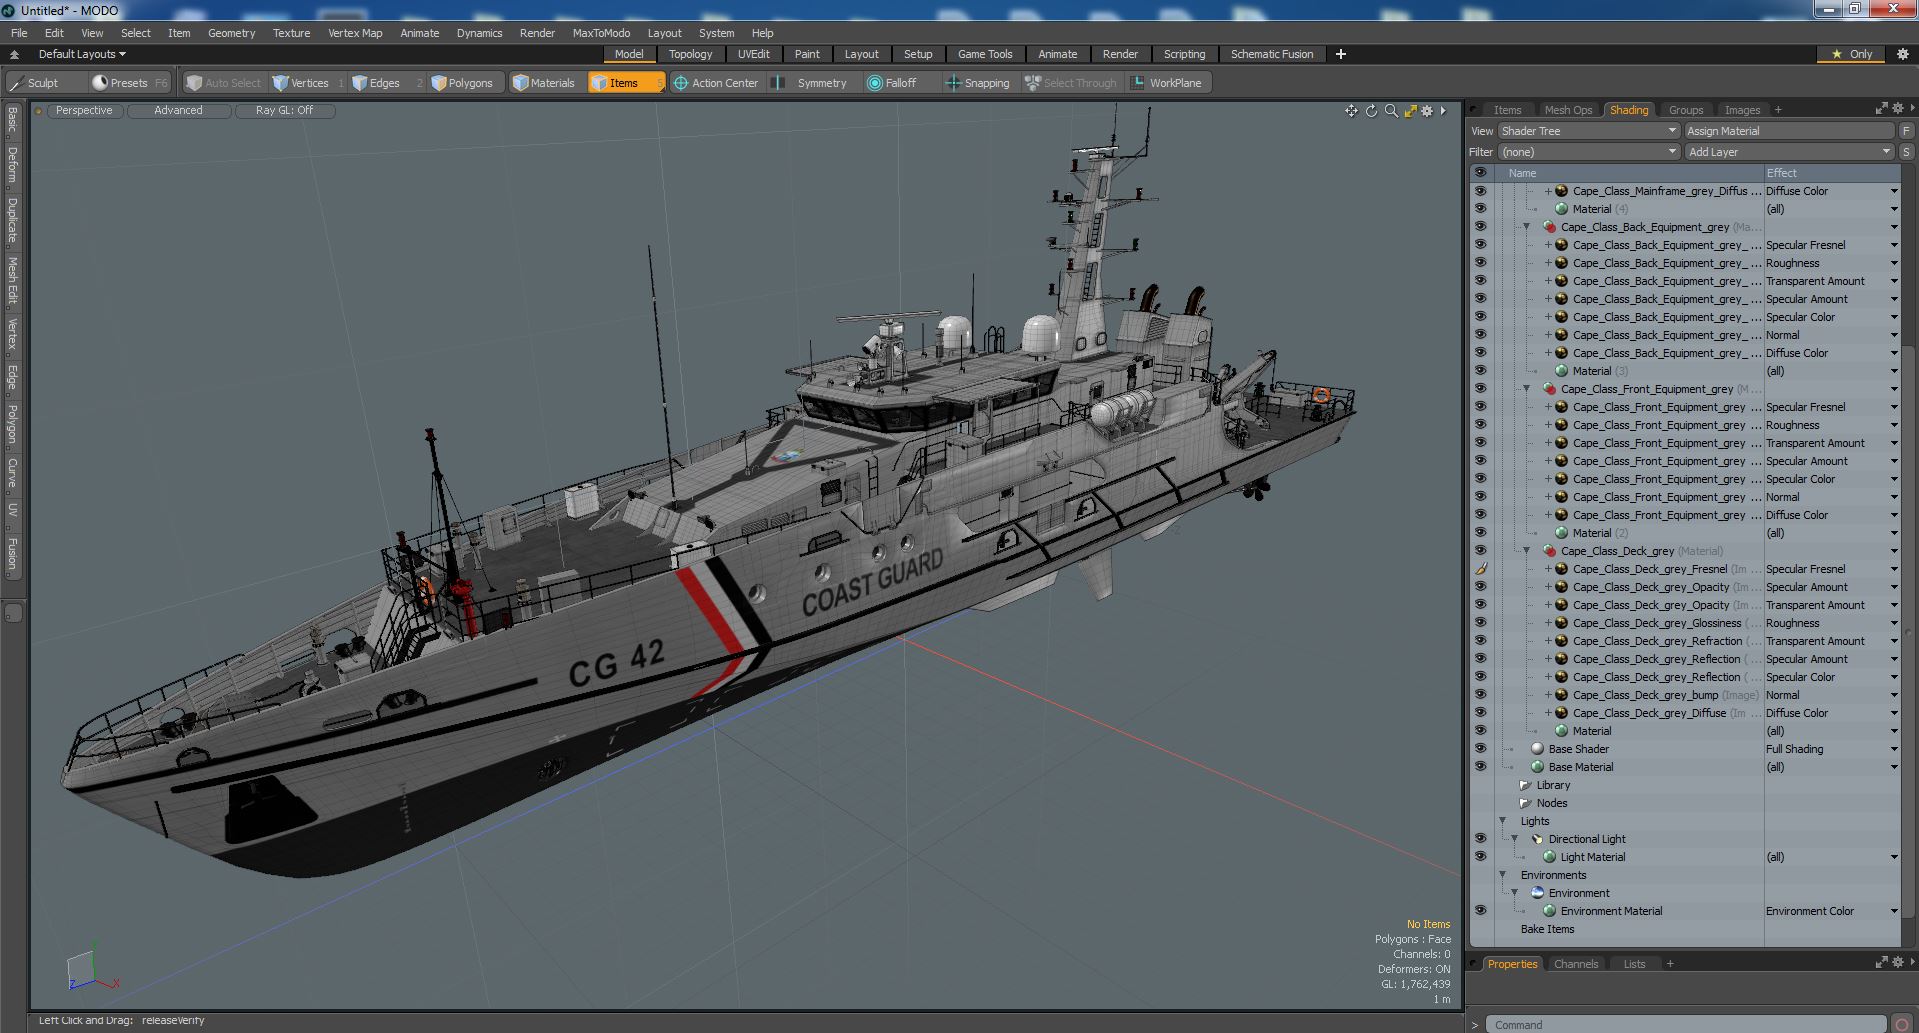
Task: Add a new layout tab with plus
Action: click(x=1340, y=54)
